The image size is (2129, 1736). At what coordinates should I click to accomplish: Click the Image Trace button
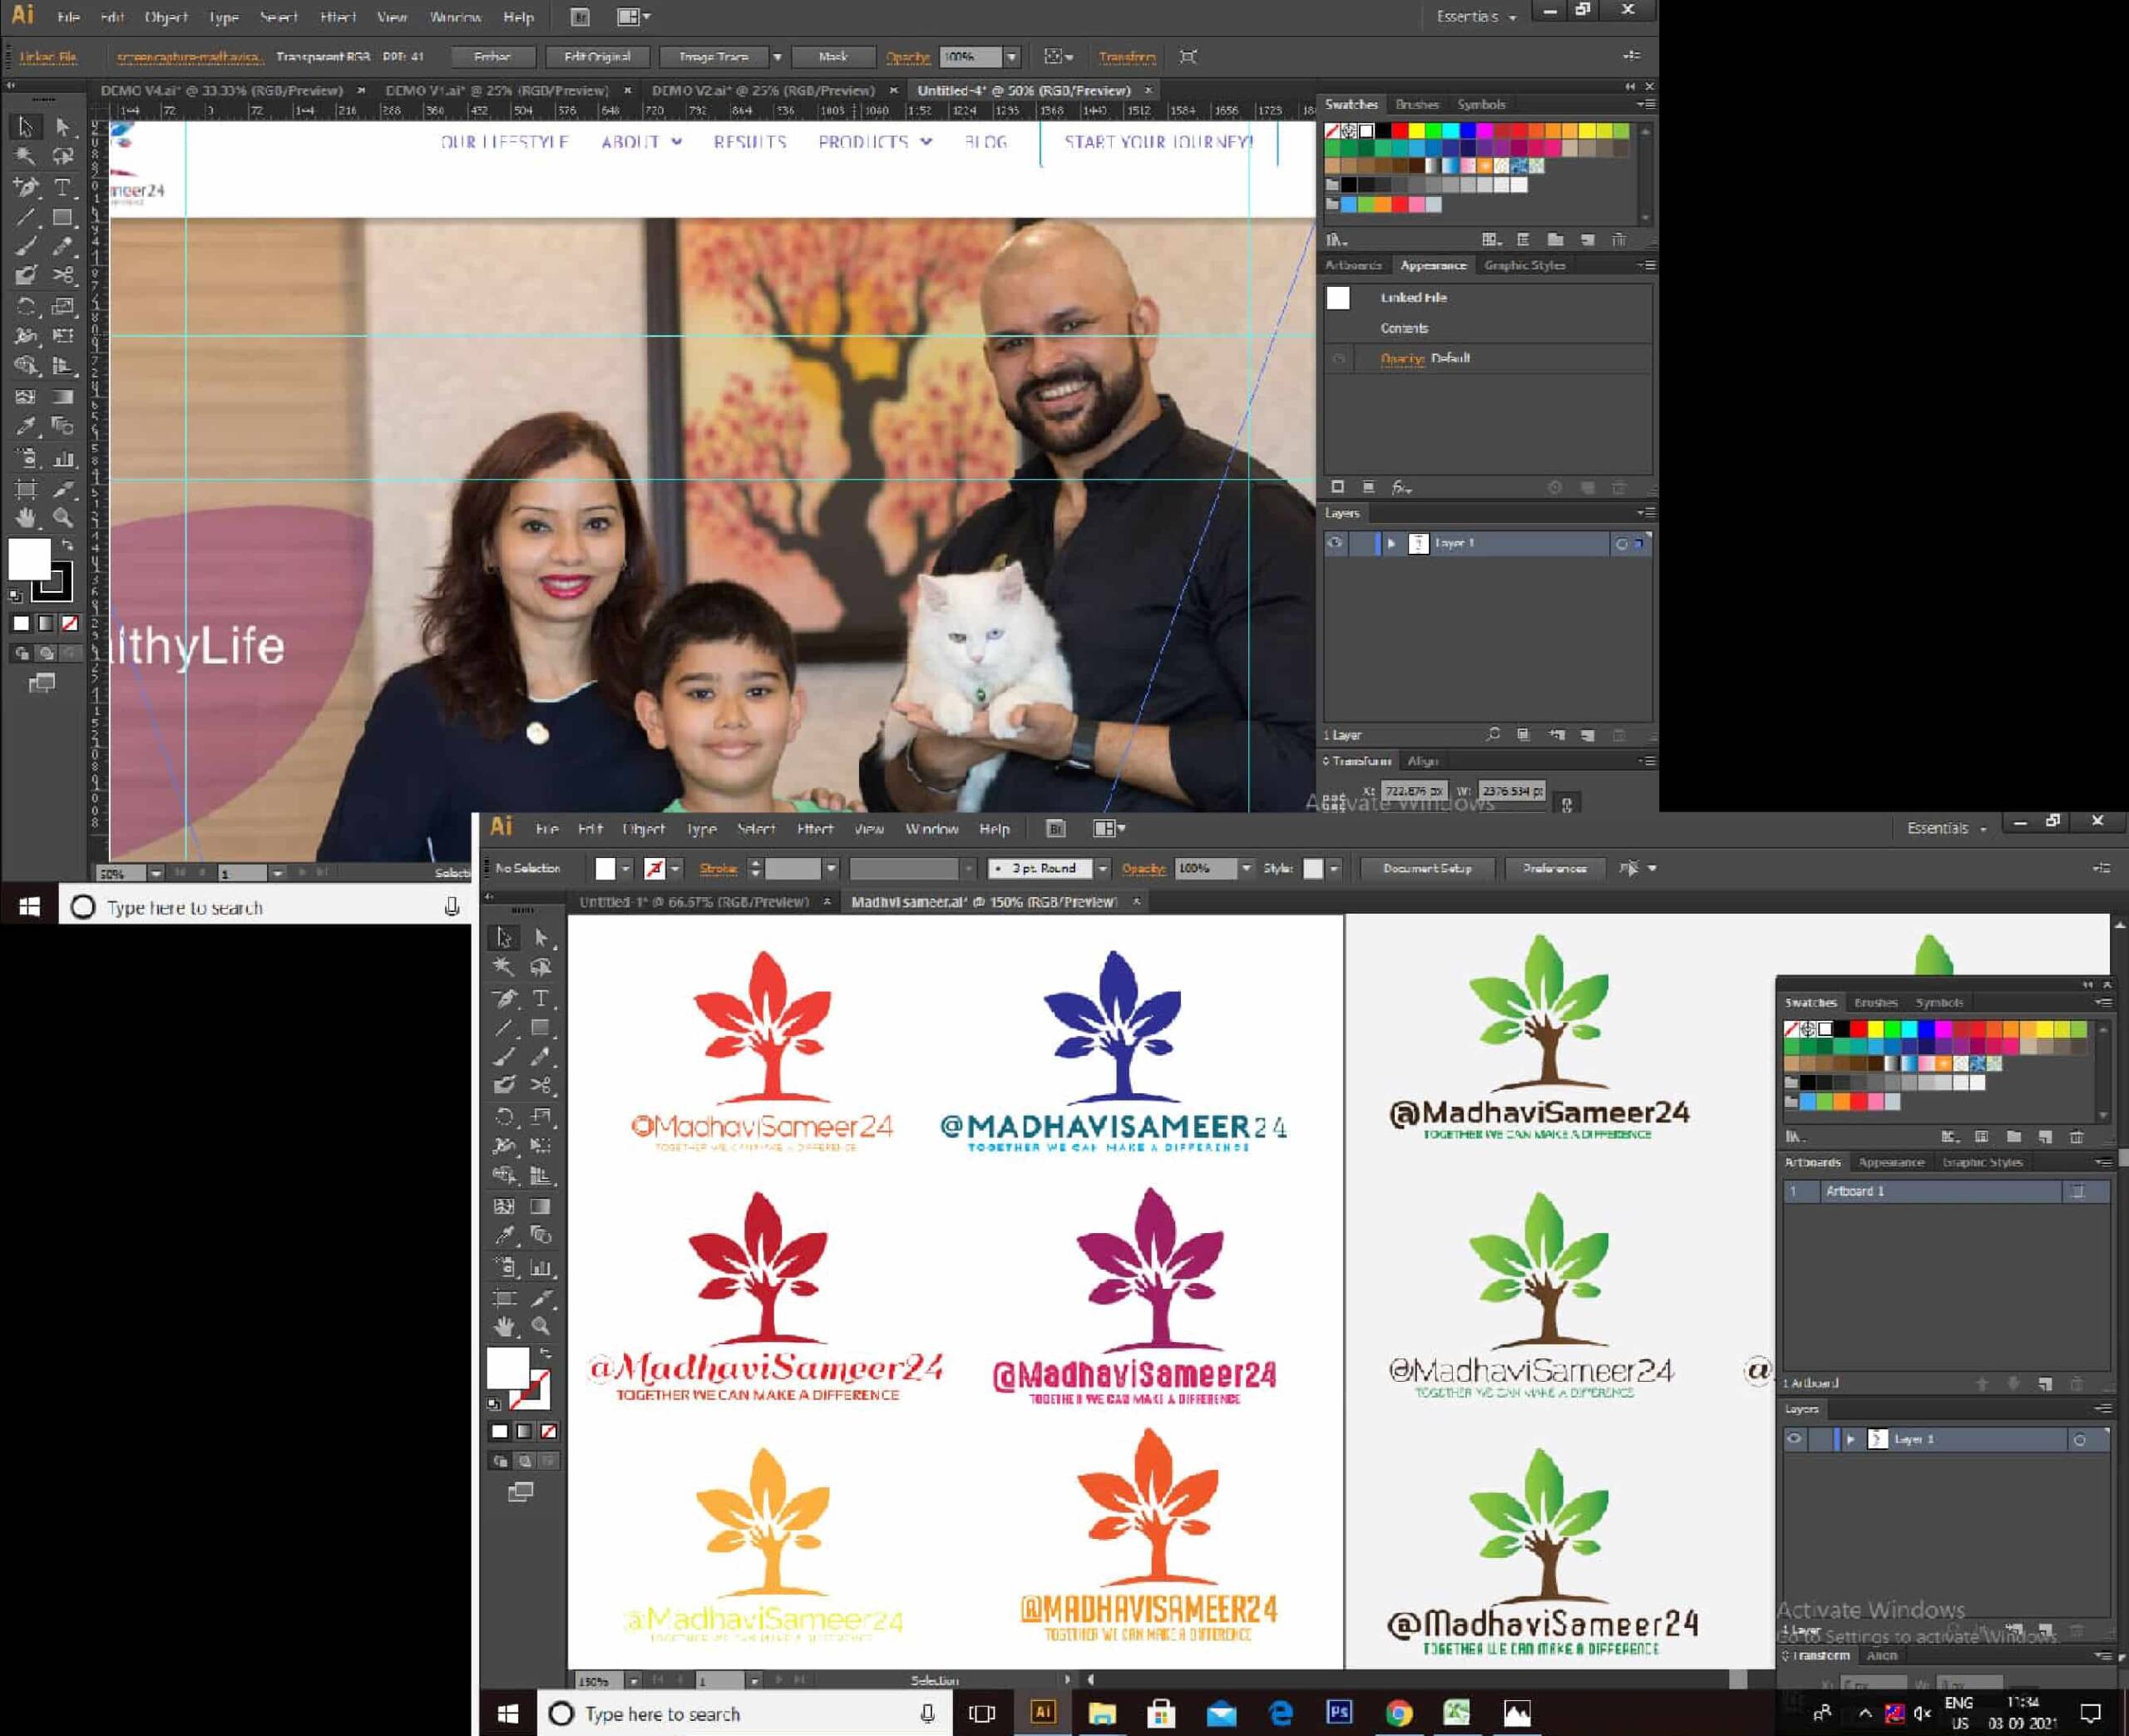[x=713, y=57]
